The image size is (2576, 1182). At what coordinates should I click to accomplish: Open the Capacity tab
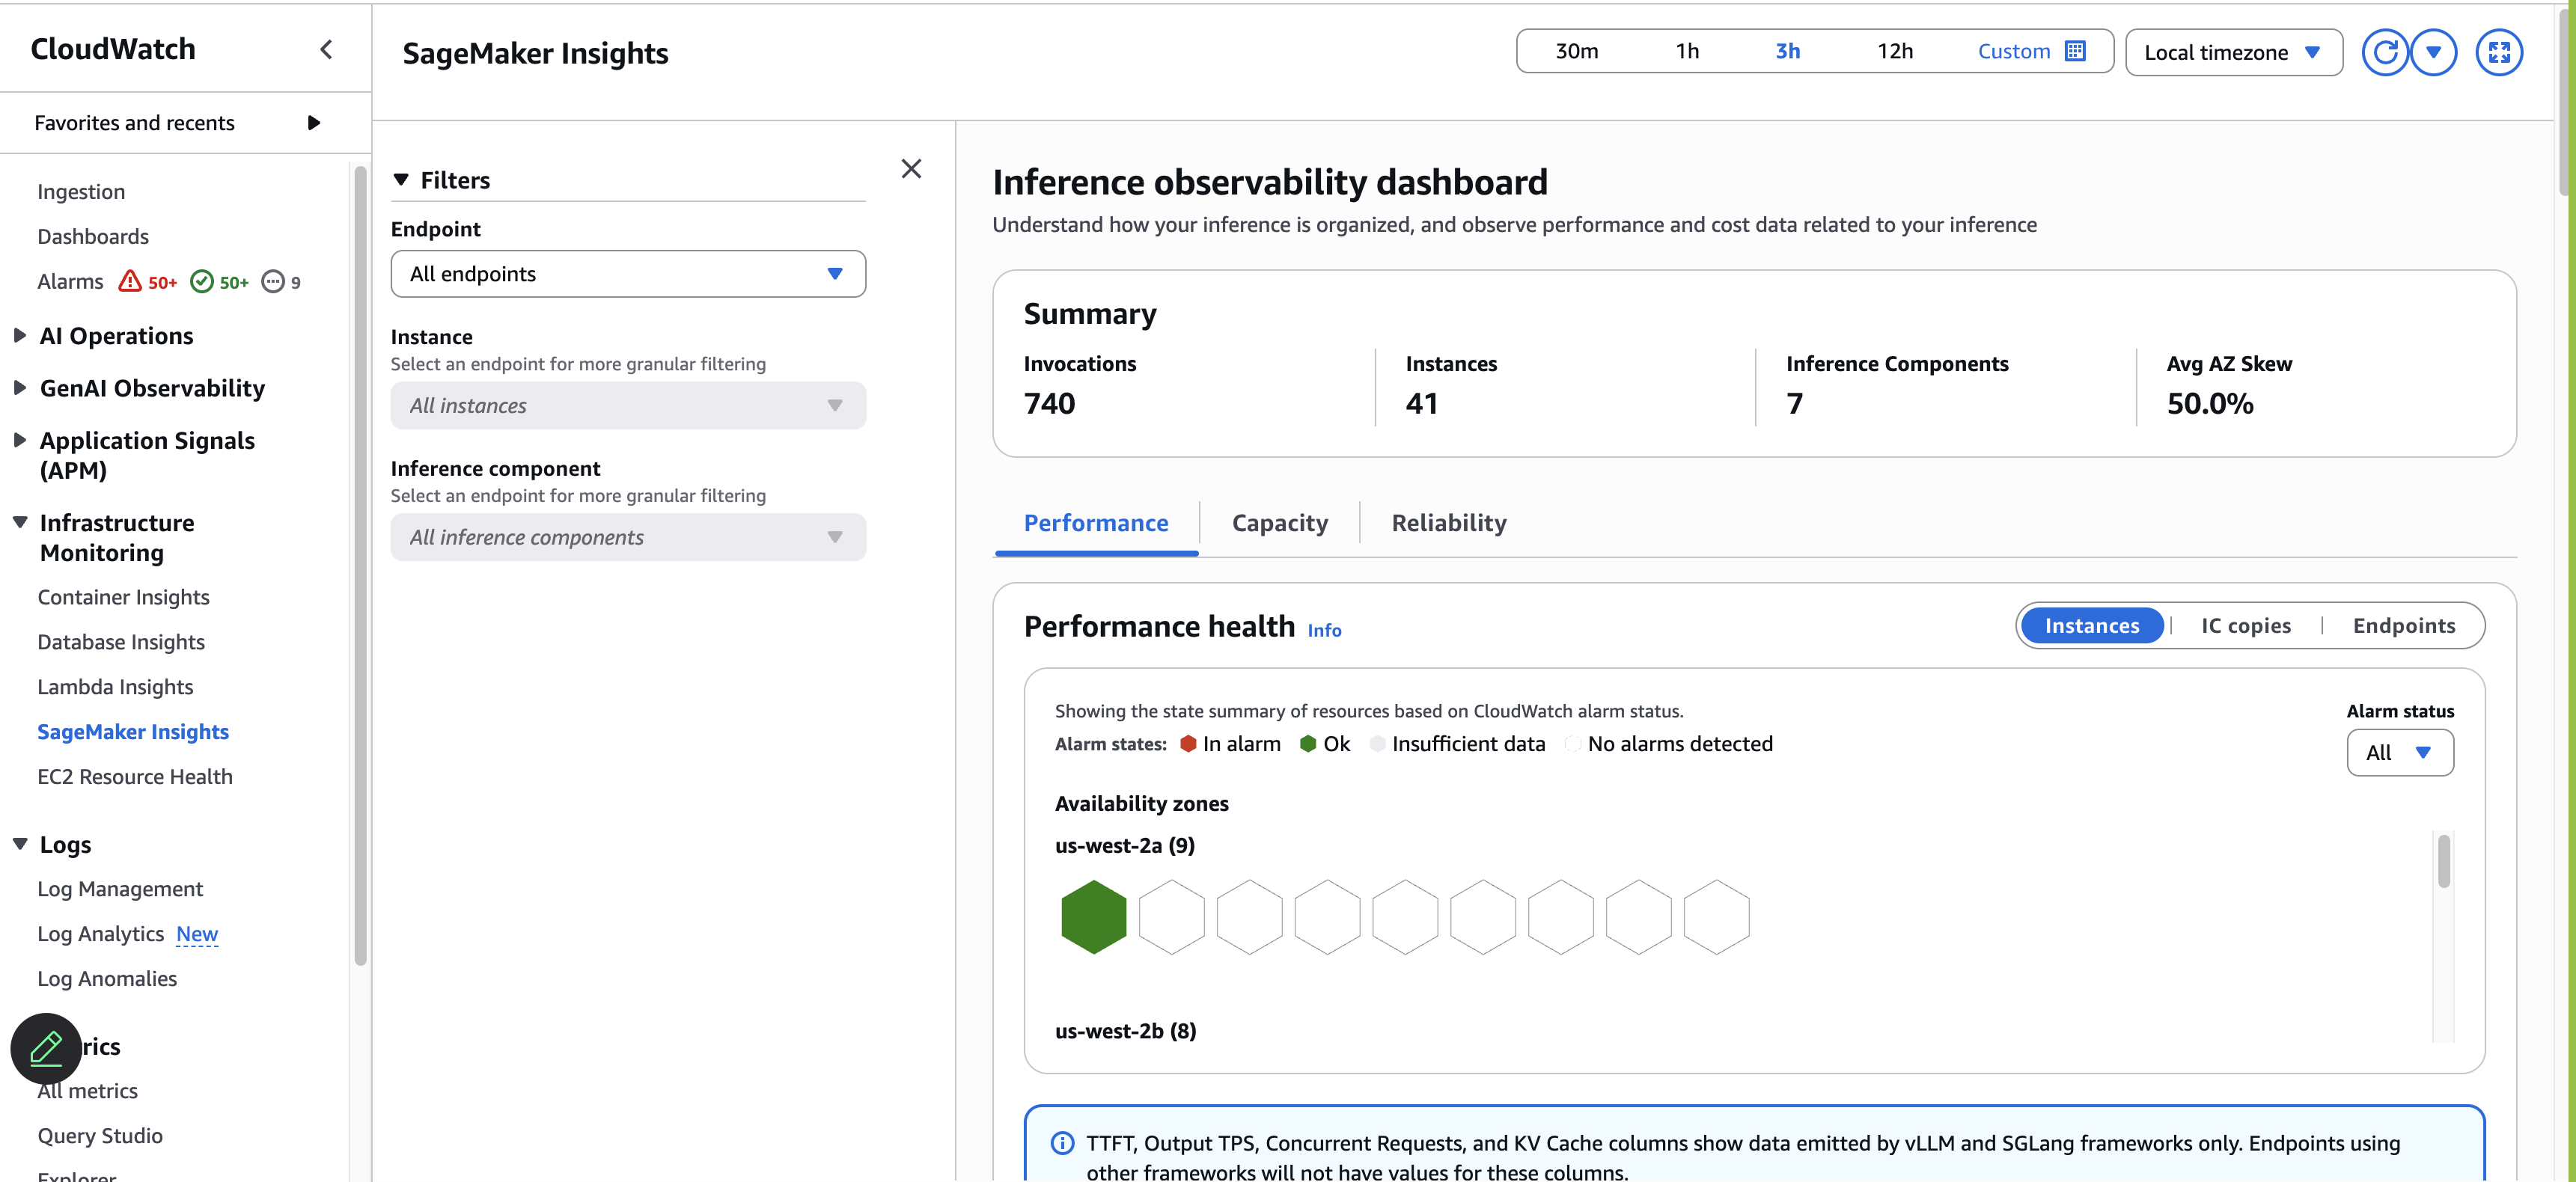1280,523
